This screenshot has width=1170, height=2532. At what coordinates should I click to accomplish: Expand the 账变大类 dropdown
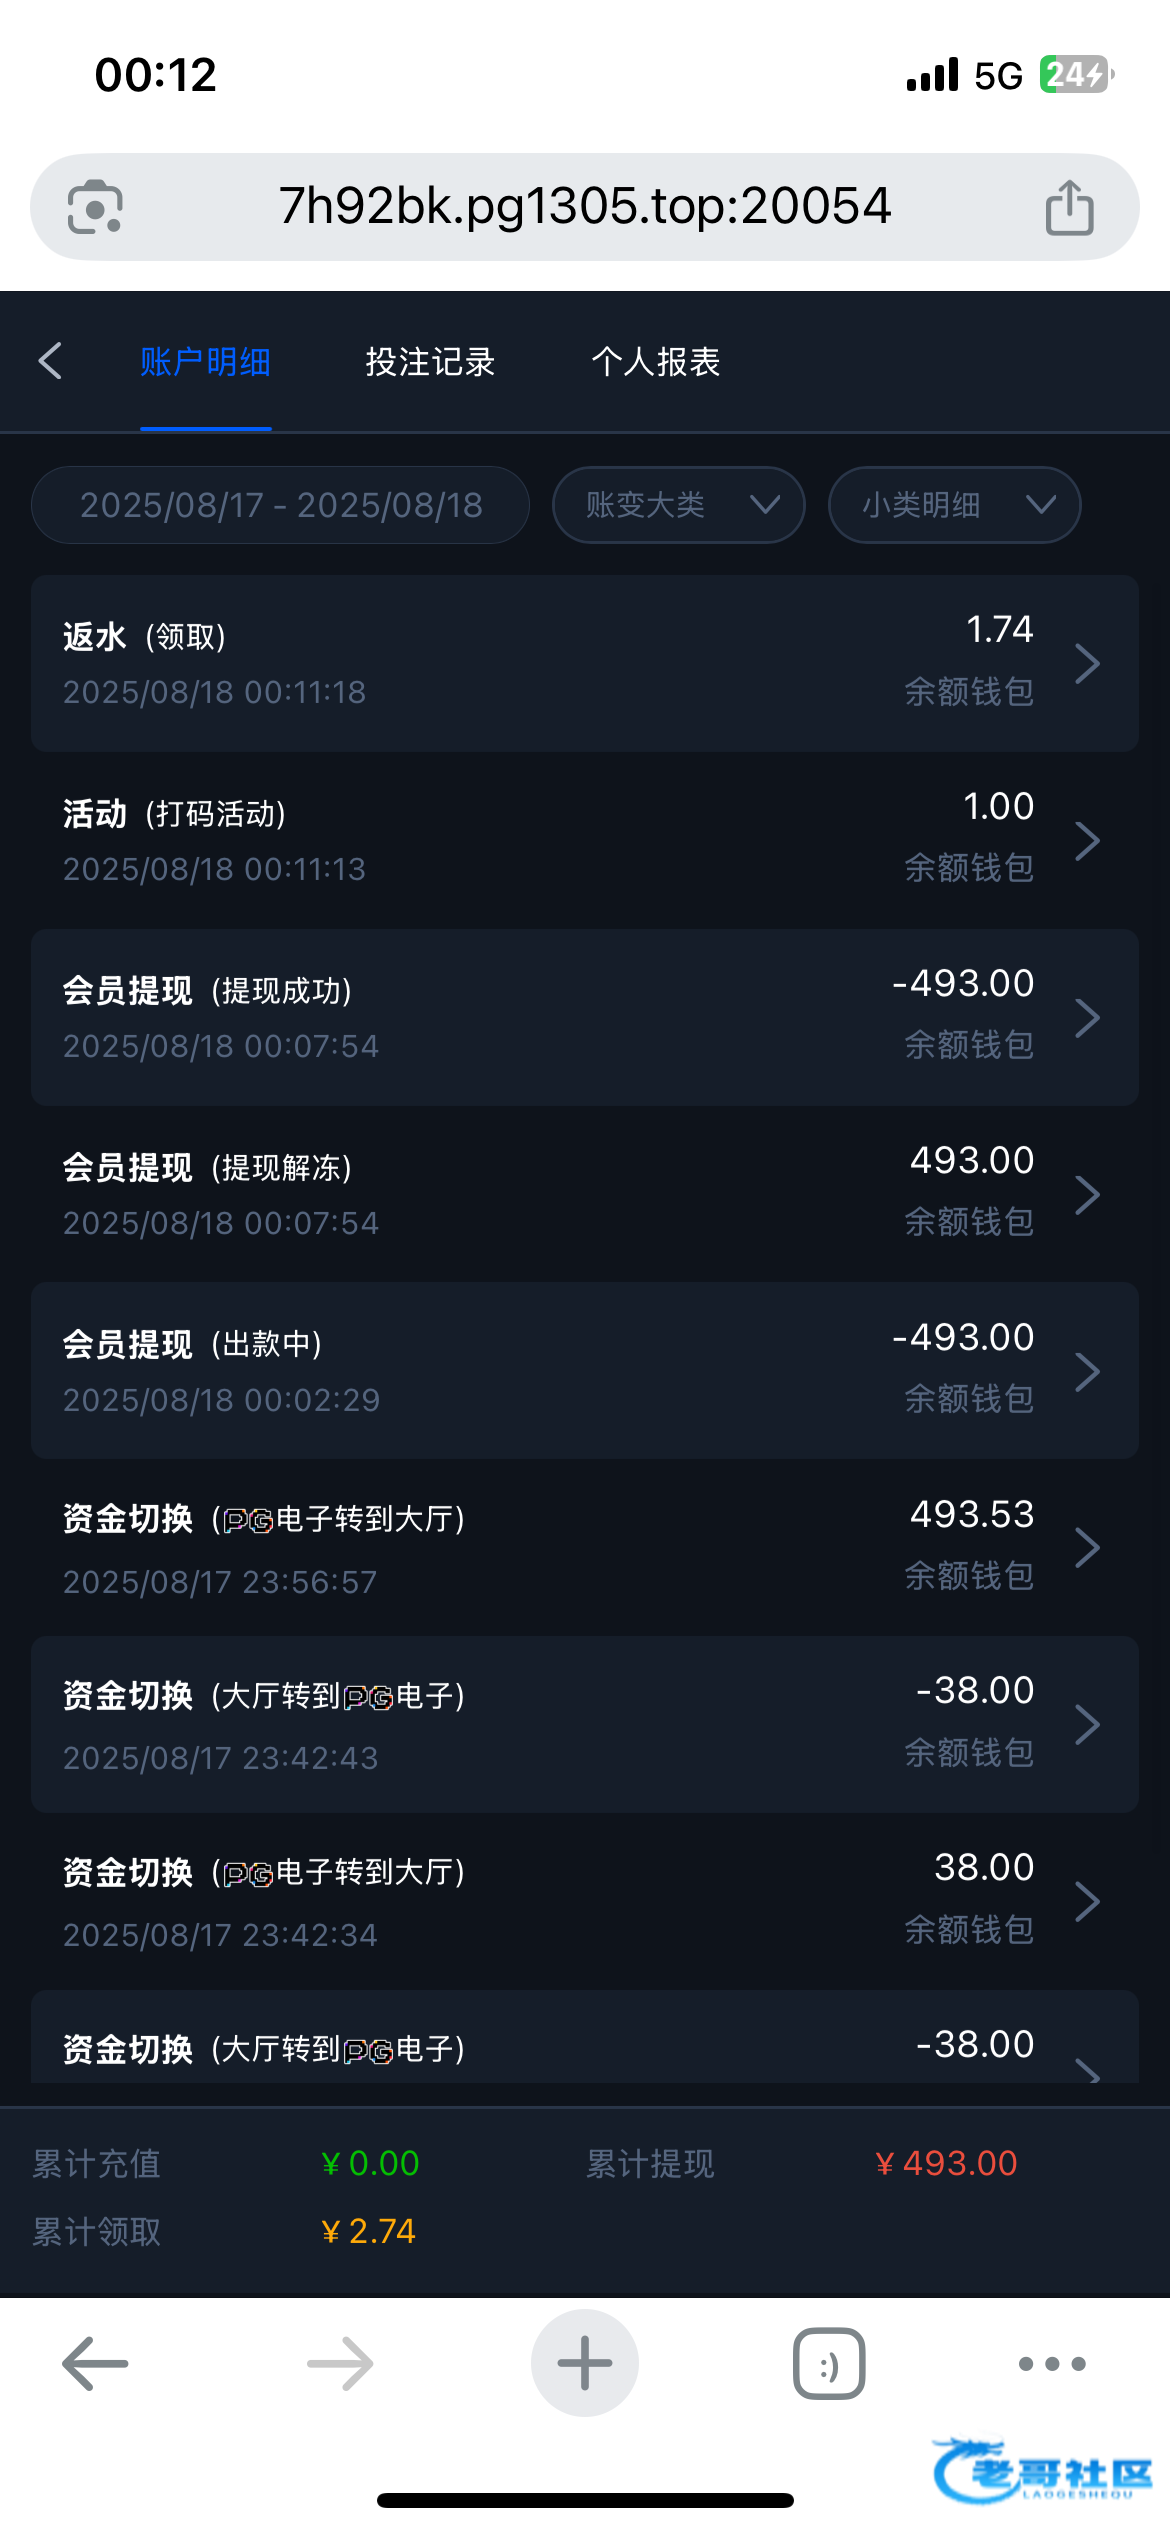point(678,505)
